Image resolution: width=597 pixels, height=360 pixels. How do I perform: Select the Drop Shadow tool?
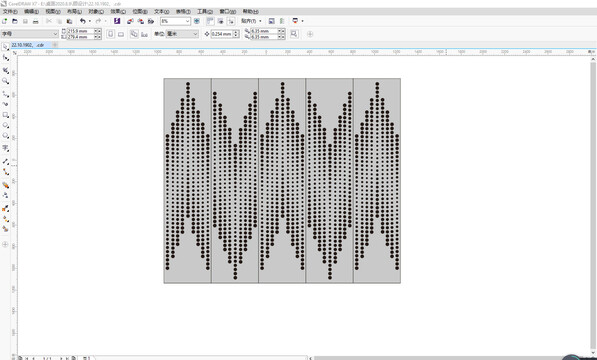pos(5,185)
